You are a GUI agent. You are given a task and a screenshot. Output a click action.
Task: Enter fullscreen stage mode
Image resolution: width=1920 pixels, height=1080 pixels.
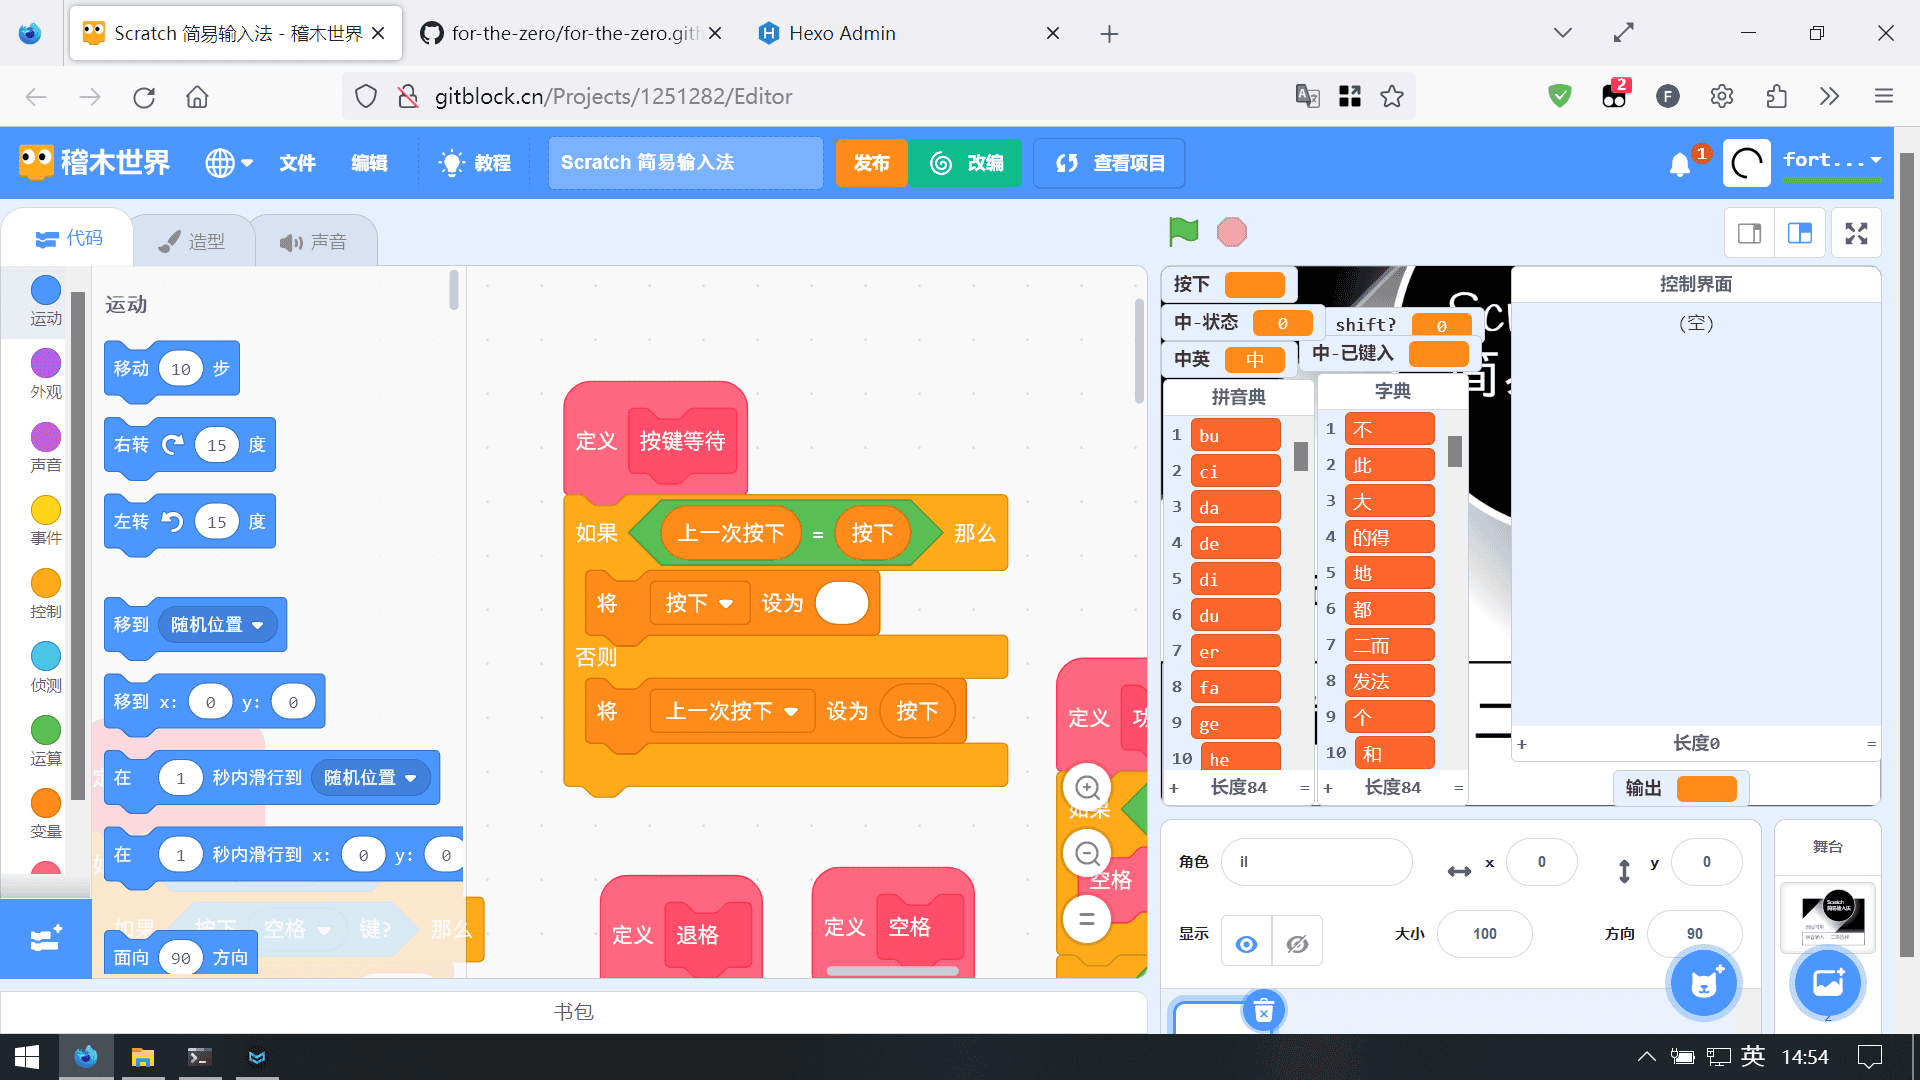click(1856, 233)
